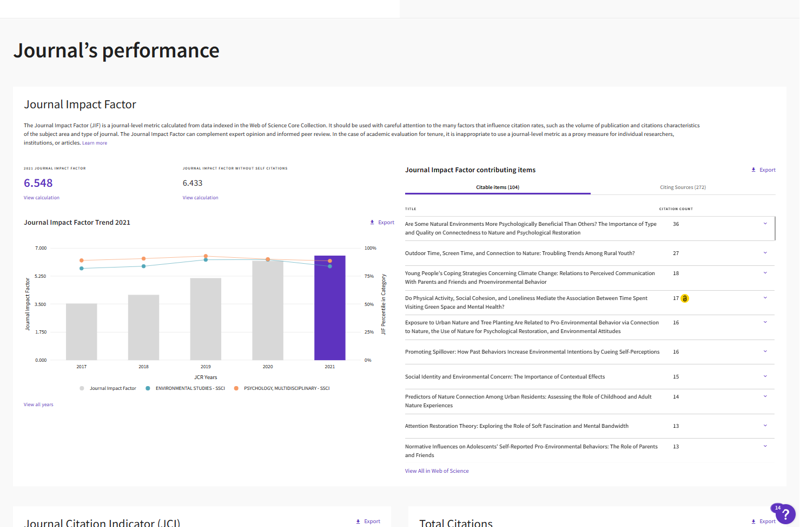This screenshot has width=800, height=527.
Task: Open View calculation under 6.433 without self citations
Action: coord(200,198)
